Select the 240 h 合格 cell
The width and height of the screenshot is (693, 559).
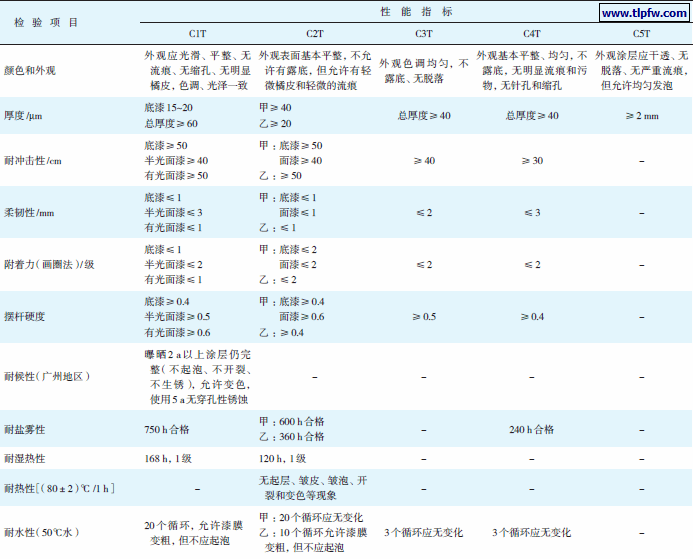tap(529, 429)
